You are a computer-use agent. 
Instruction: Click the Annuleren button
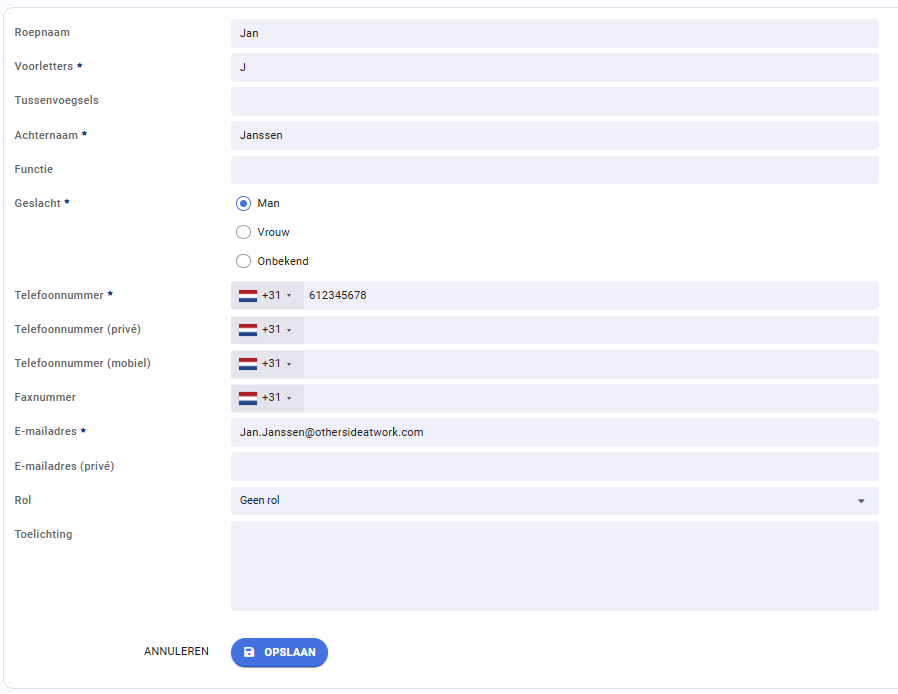point(176,652)
